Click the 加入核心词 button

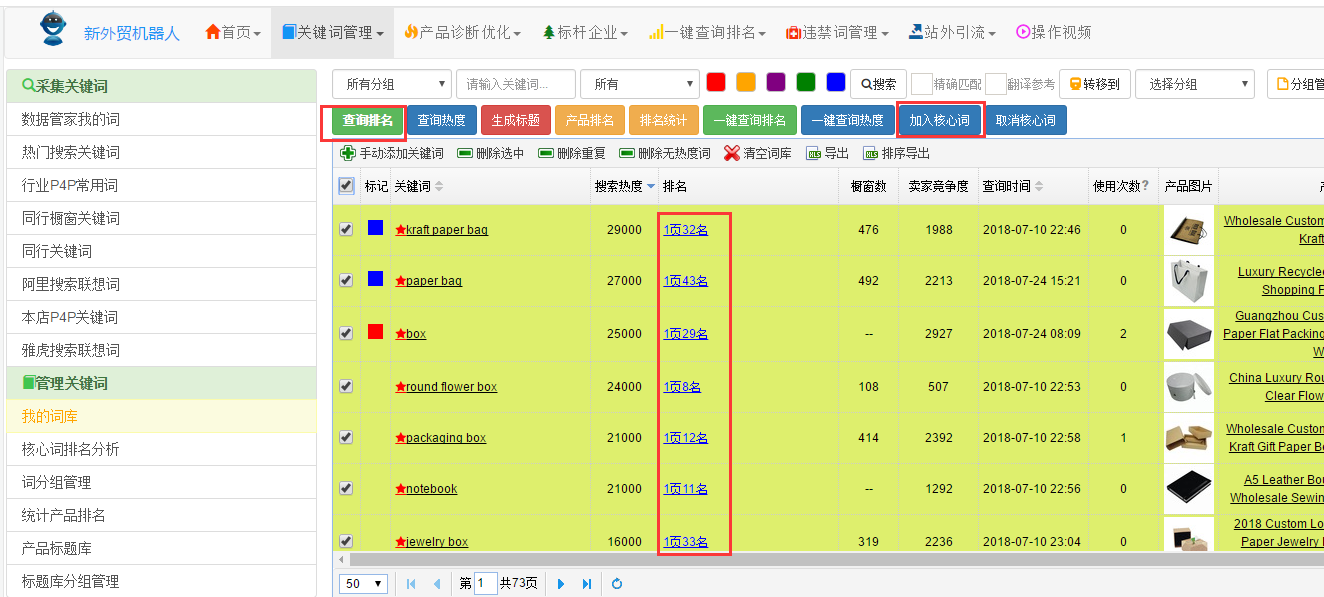tap(940, 120)
